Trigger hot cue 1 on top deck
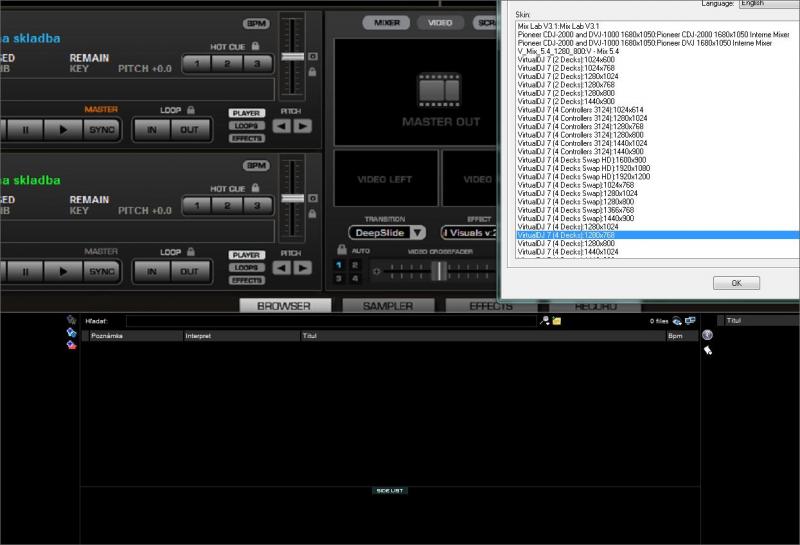Viewport: 800px width, 545px height. (197, 64)
